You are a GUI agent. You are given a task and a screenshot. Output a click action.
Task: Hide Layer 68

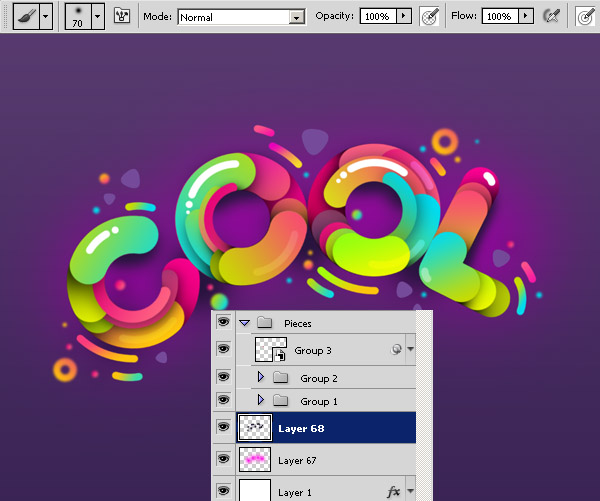[x=223, y=427]
